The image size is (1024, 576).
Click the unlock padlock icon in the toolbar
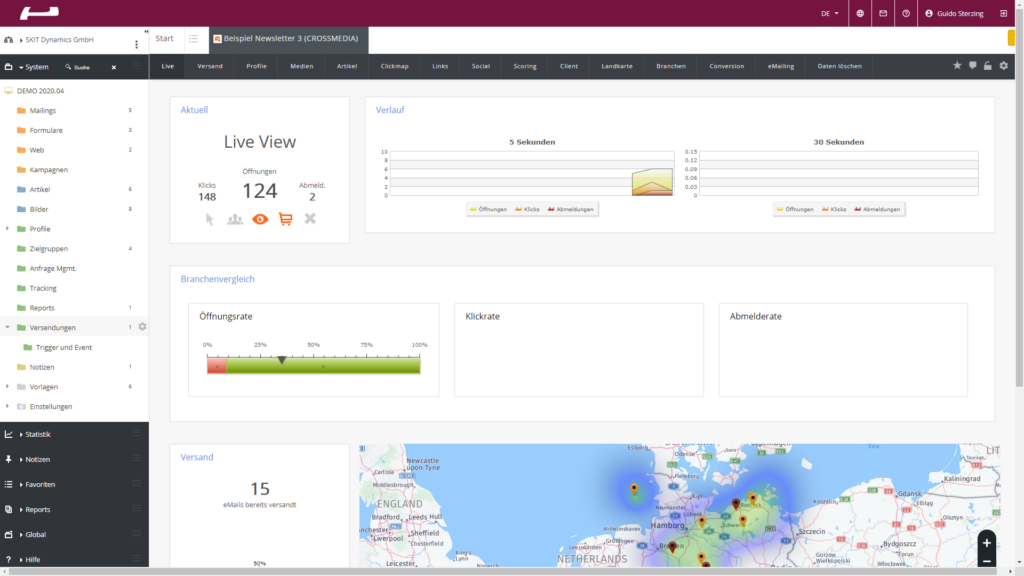pyautogui.click(x=987, y=65)
